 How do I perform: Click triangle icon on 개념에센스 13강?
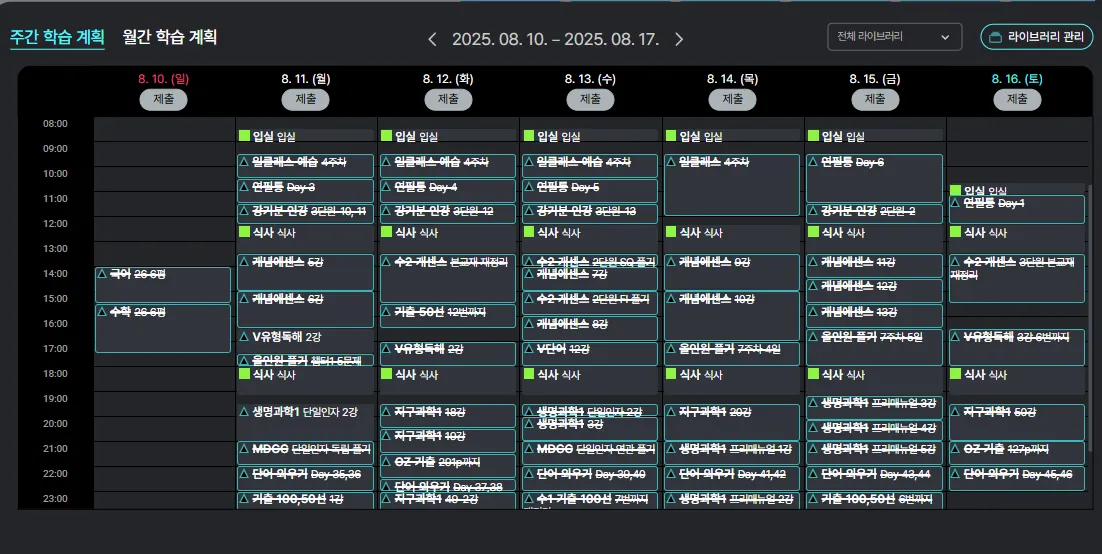click(814, 311)
